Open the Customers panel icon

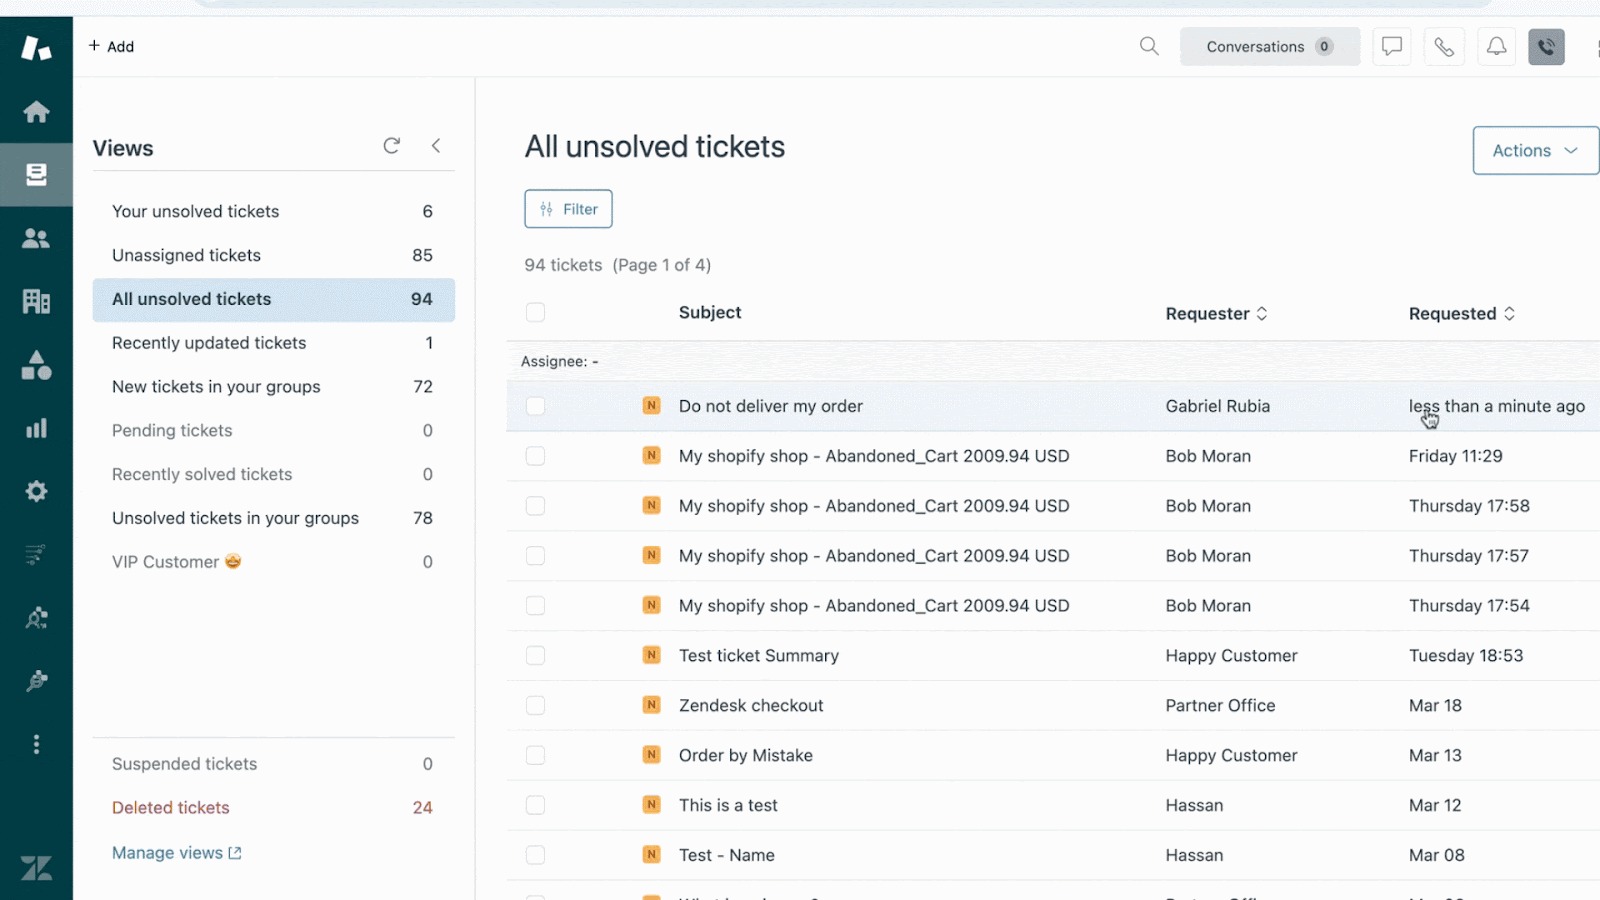coord(36,237)
